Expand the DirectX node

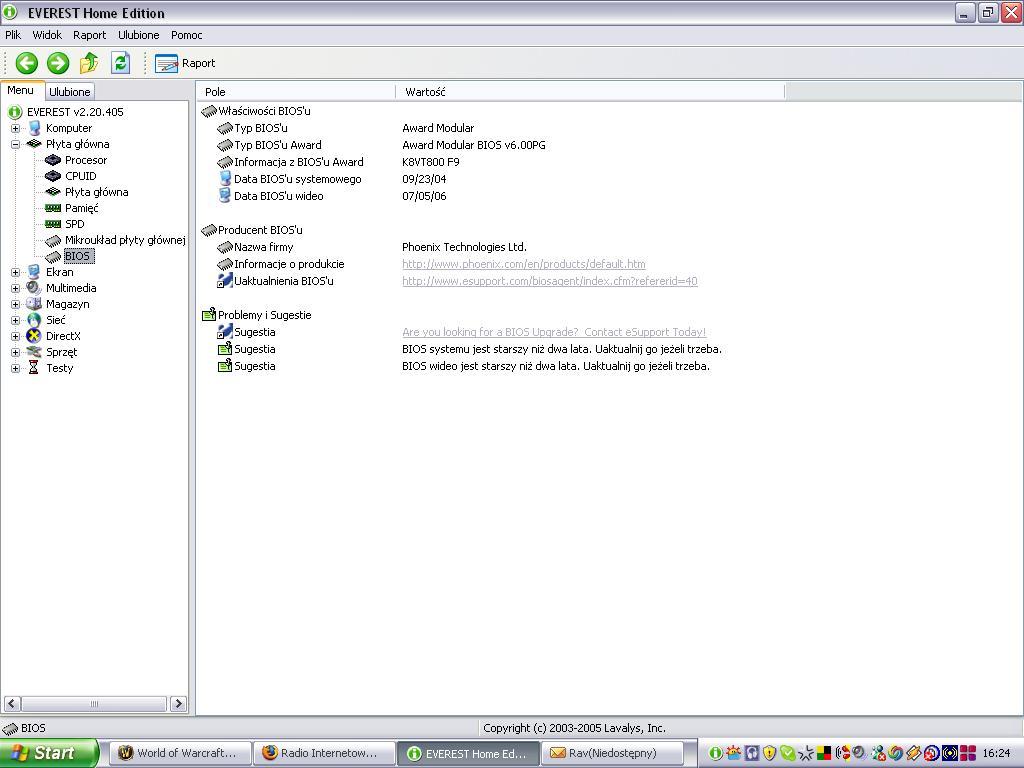[x=15, y=336]
